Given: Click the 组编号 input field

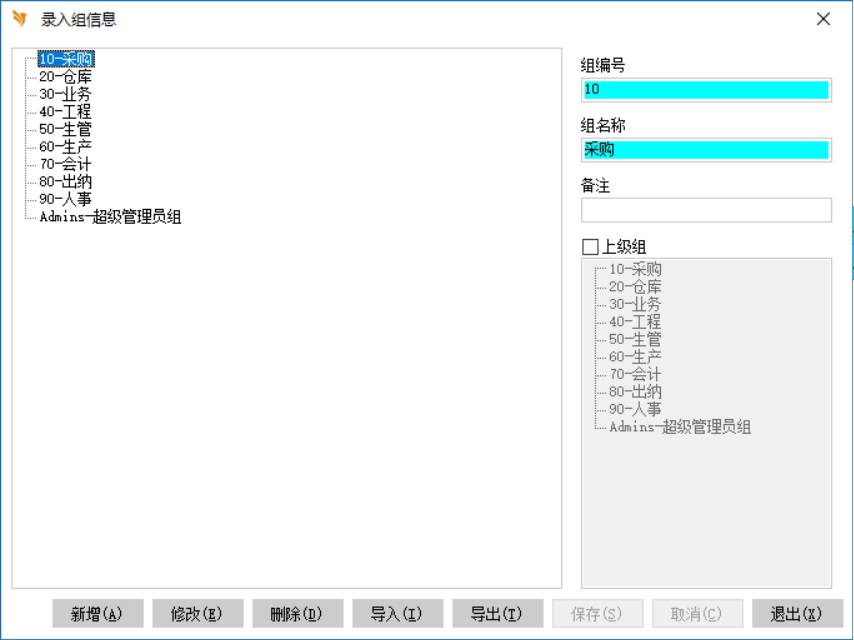Looking at the screenshot, I should coord(706,90).
